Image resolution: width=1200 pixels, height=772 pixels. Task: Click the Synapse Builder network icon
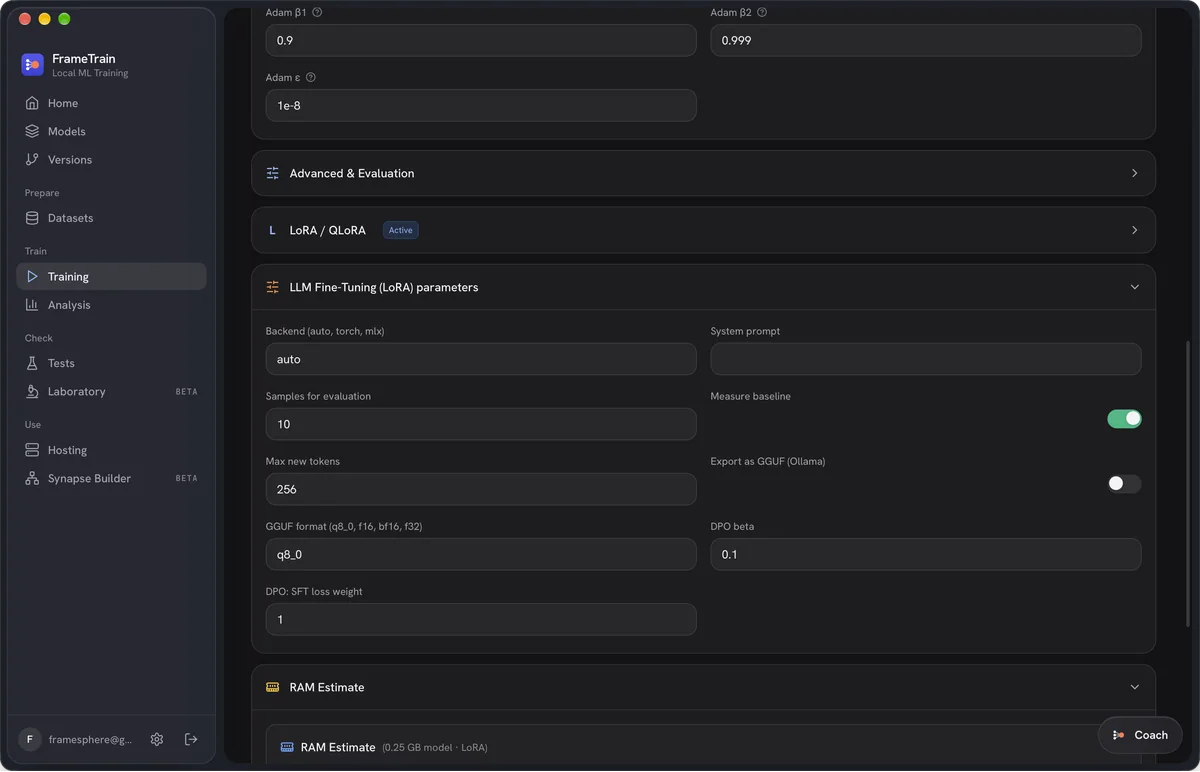(x=32, y=478)
